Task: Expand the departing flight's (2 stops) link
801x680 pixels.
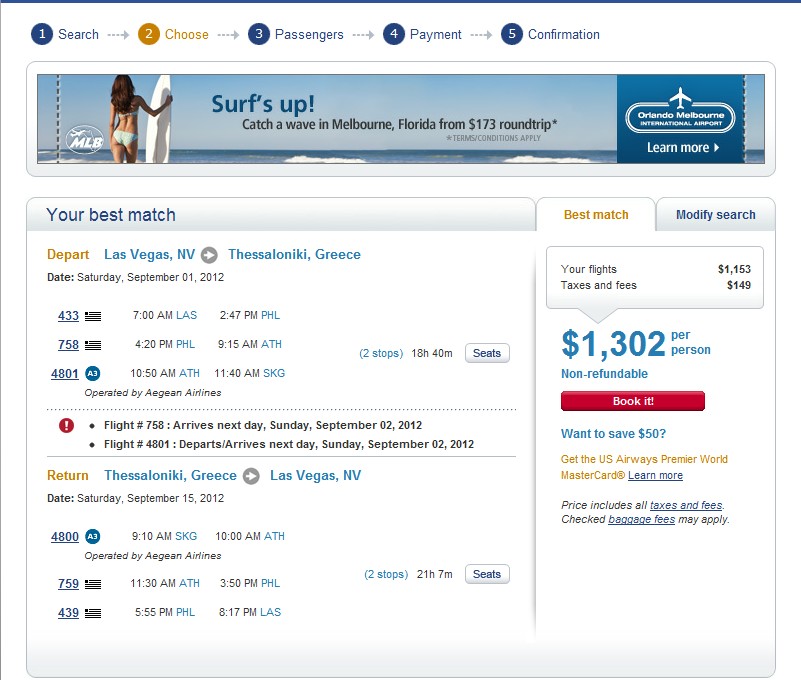Action: (x=381, y=353)
